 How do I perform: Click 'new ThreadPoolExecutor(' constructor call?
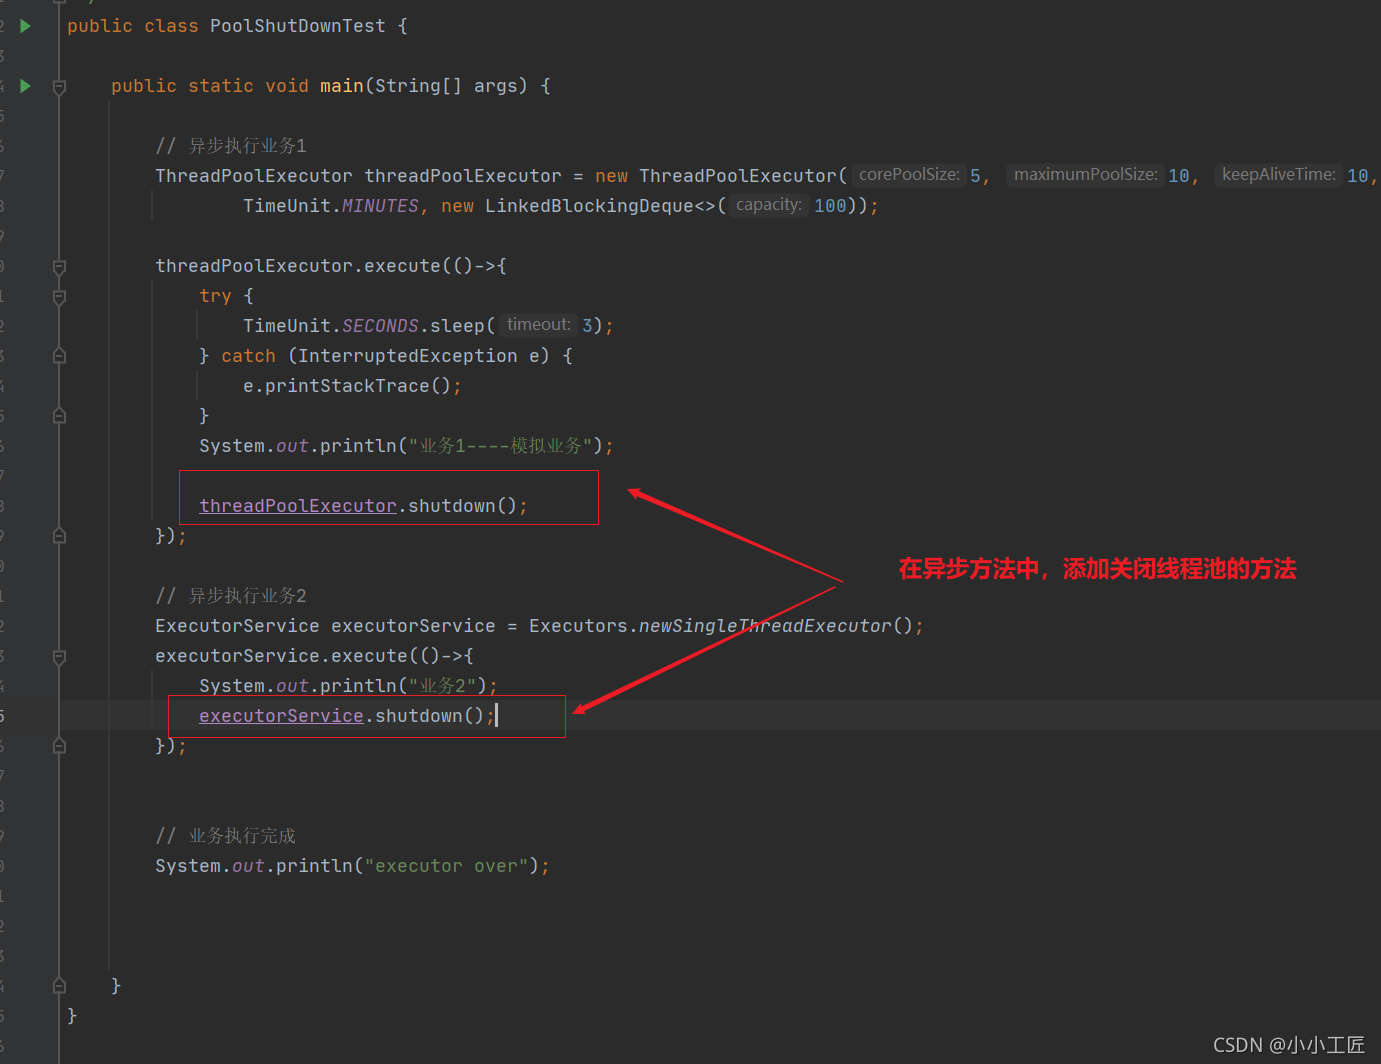coord(721,176)
